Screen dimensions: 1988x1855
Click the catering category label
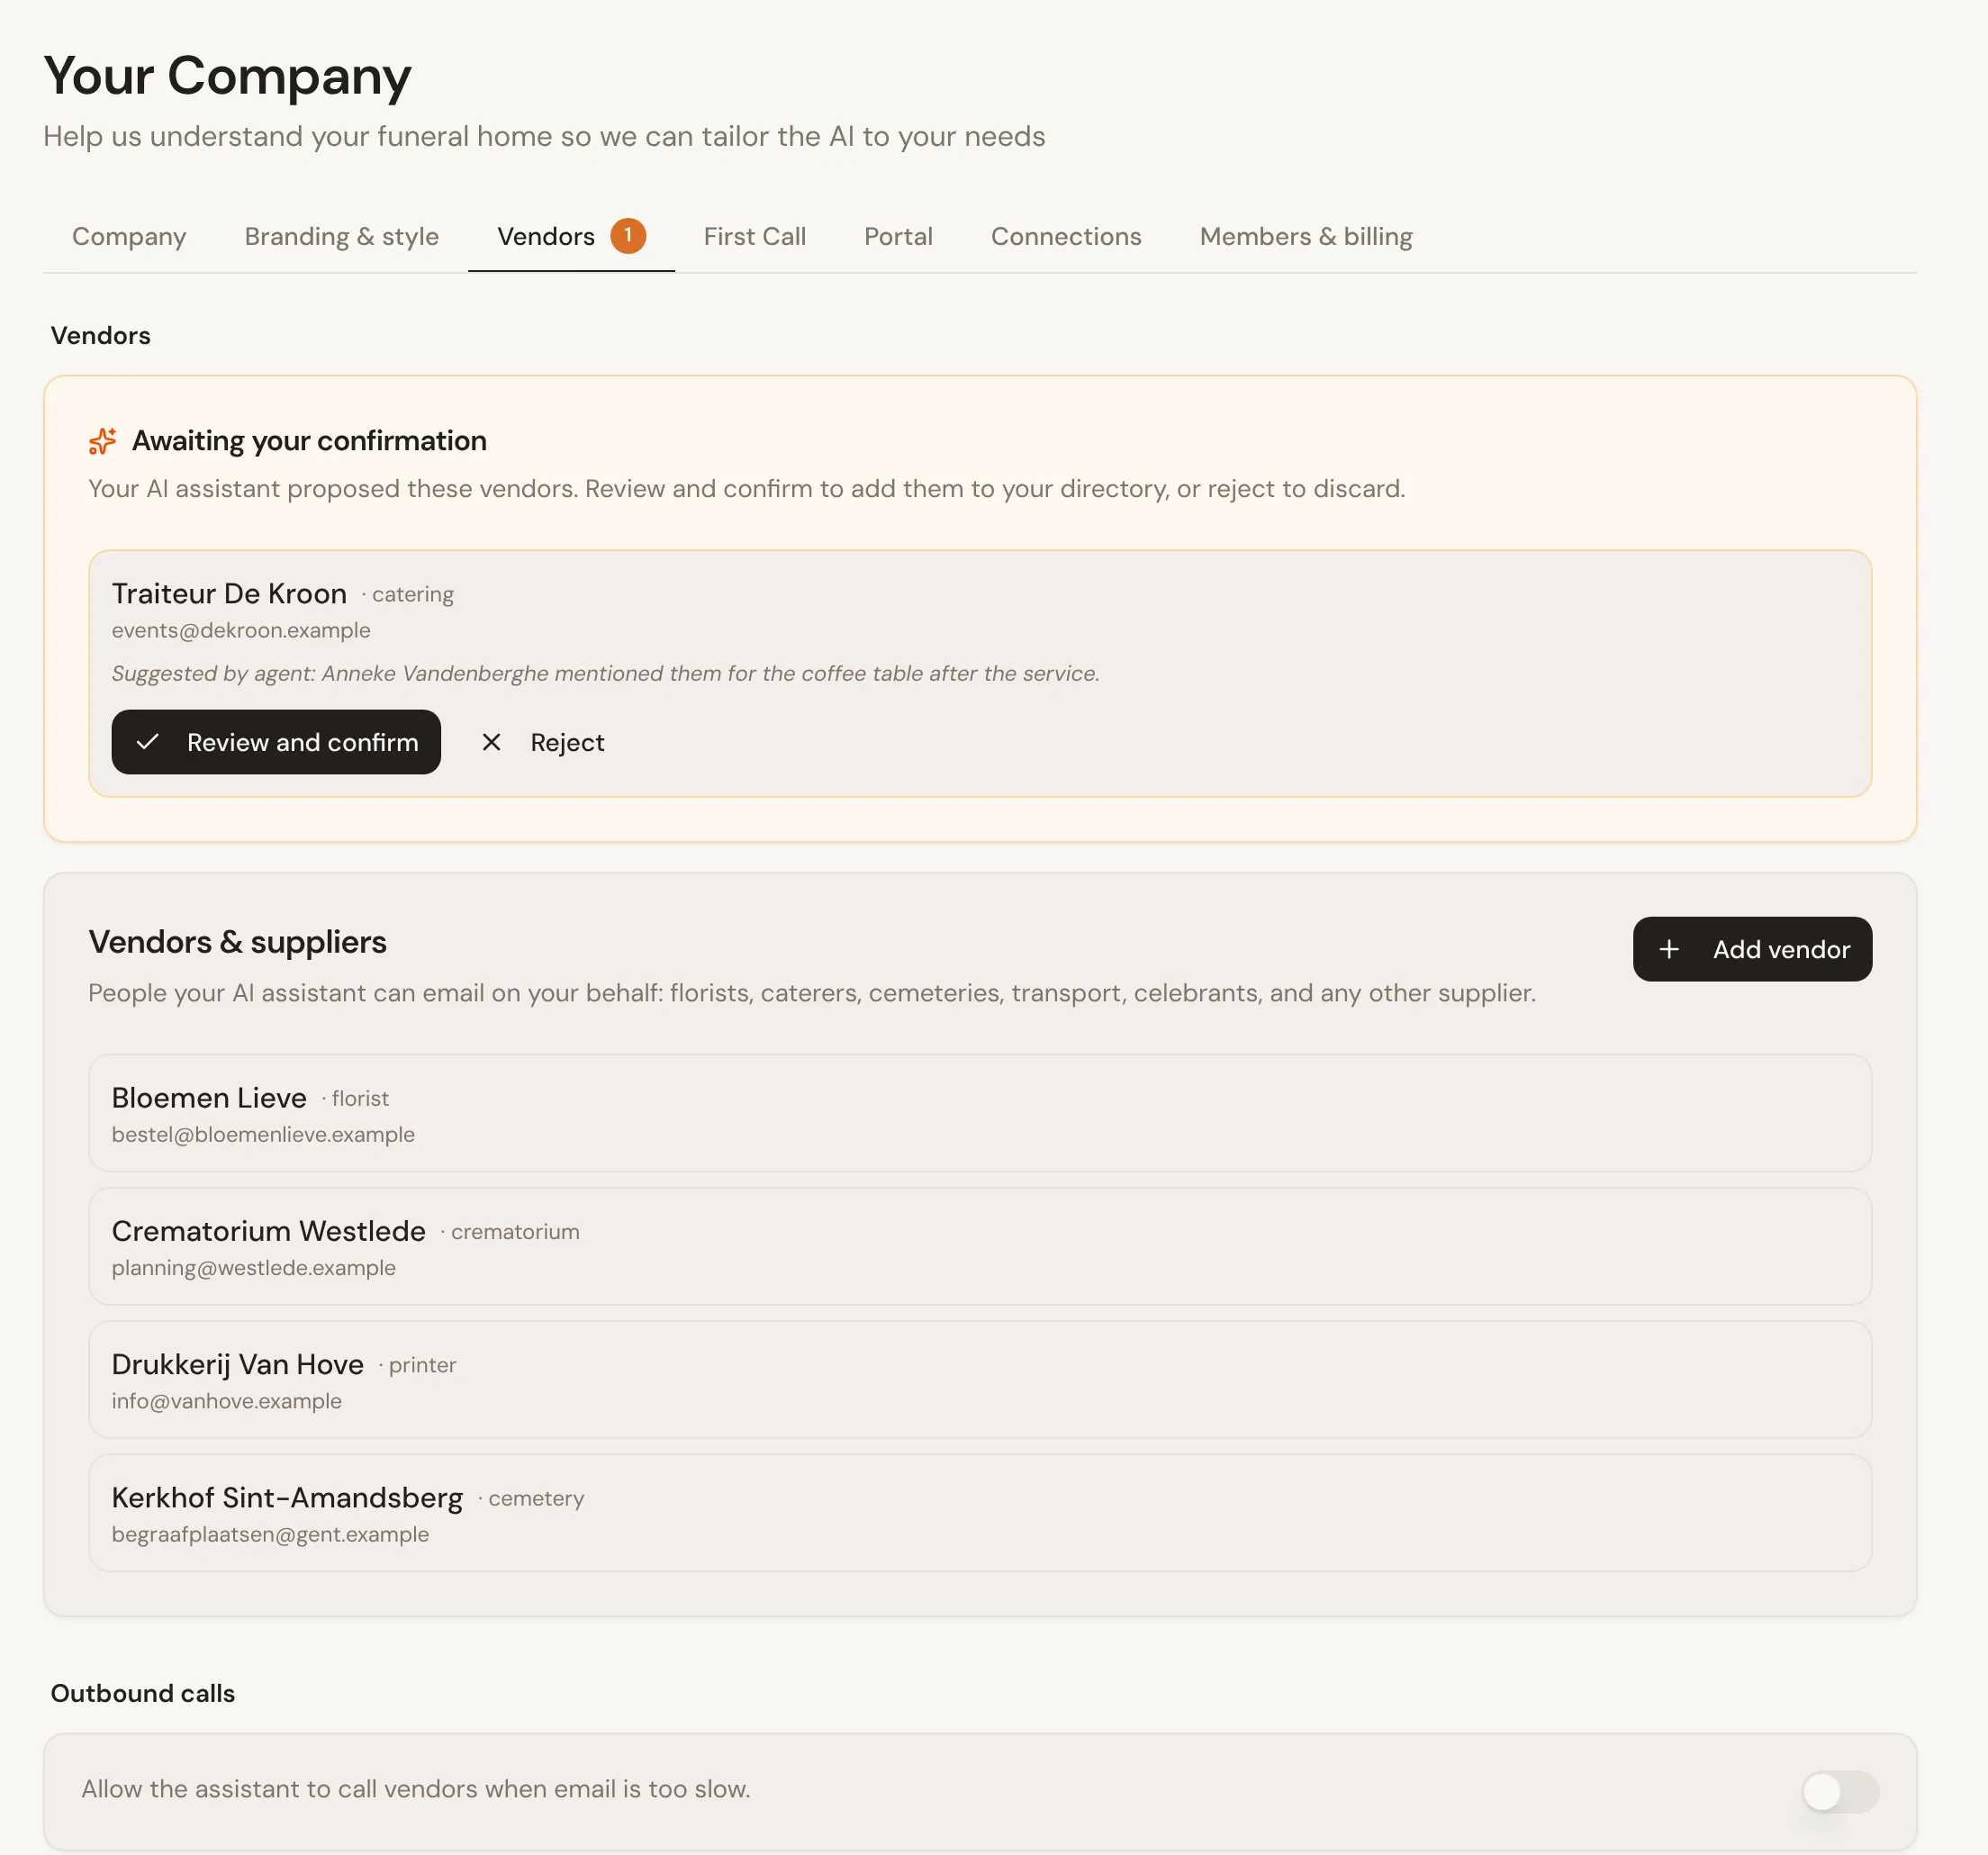413,595
